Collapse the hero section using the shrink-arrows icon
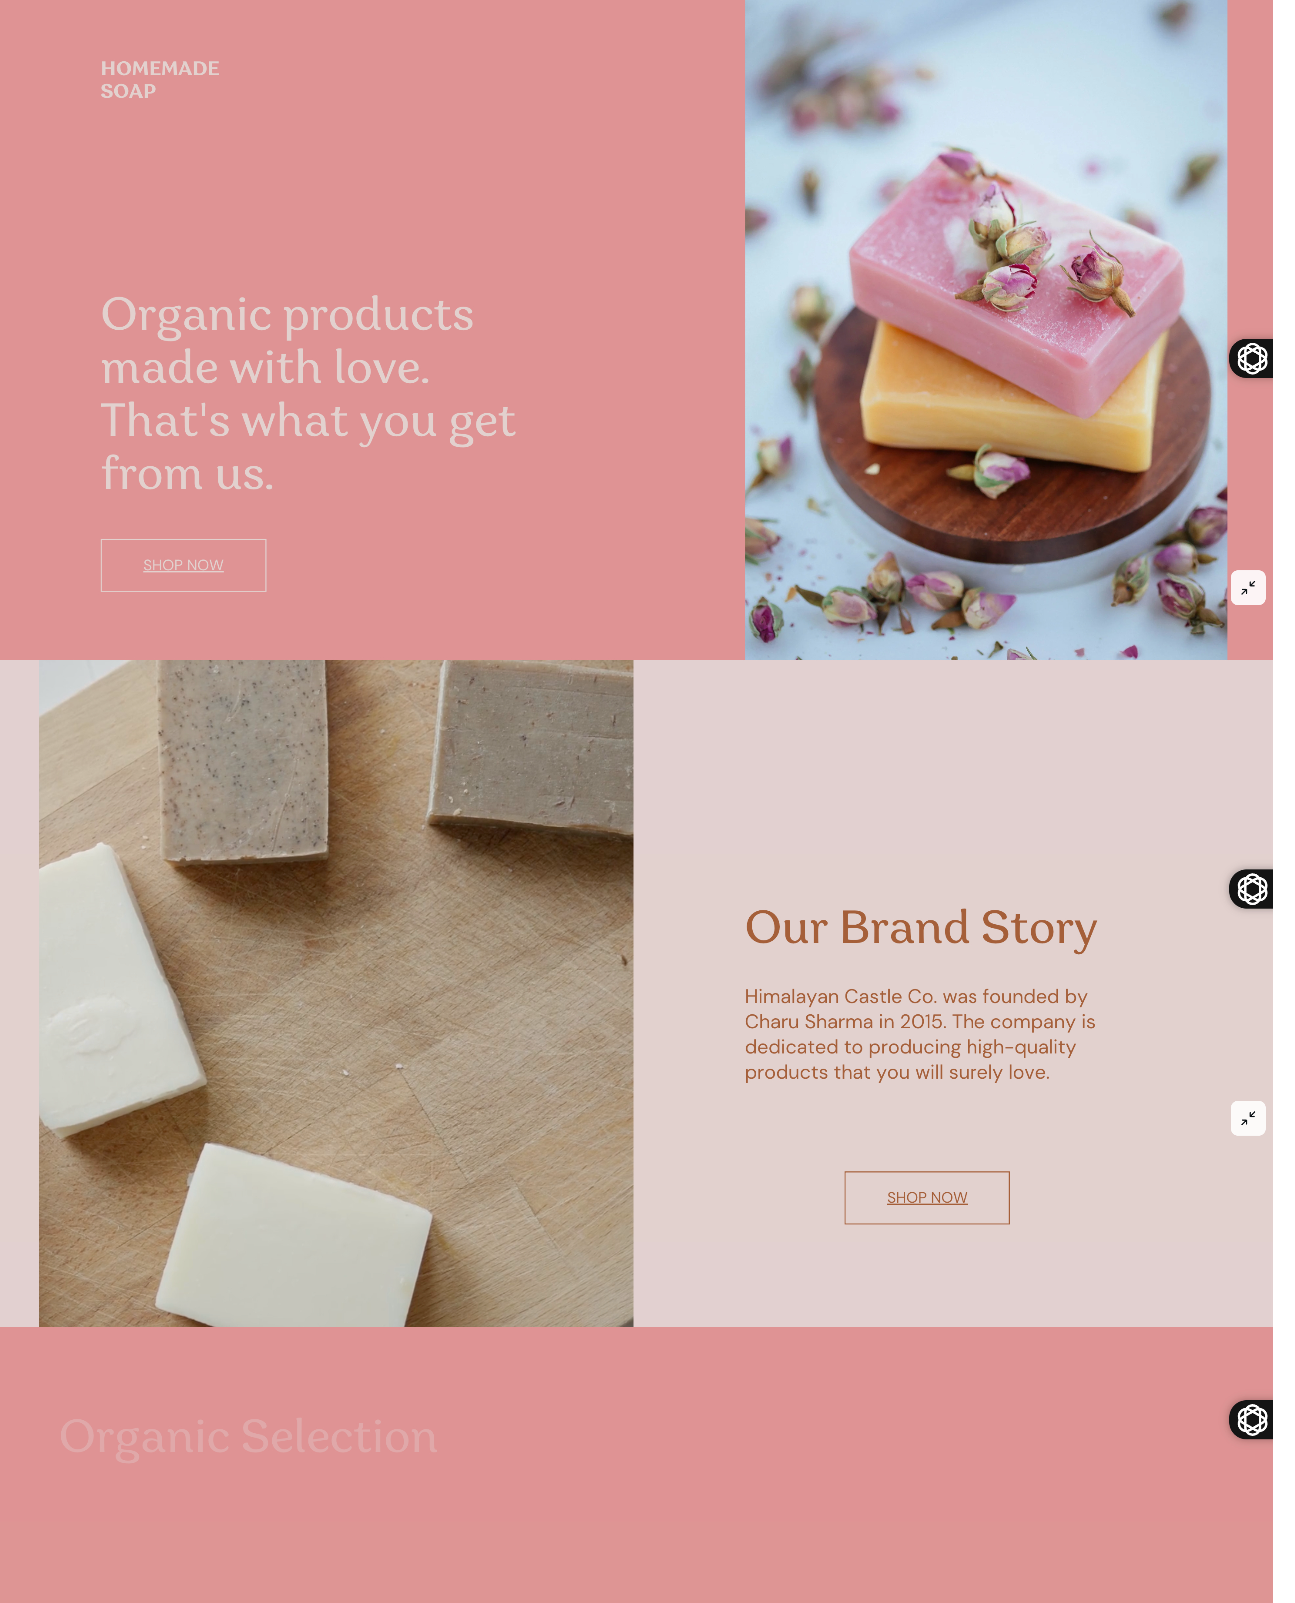Screen dimensions: 1295x1603 click(x=1248, y=588)
